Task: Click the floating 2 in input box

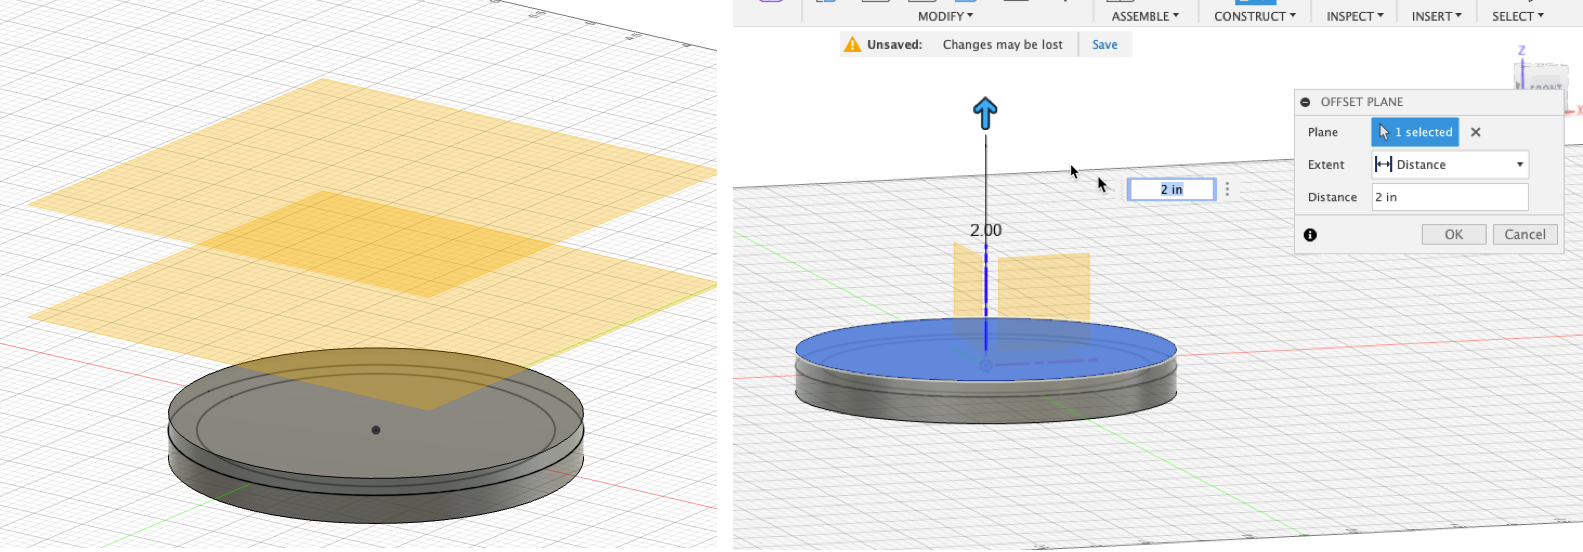Action: 1171,190
